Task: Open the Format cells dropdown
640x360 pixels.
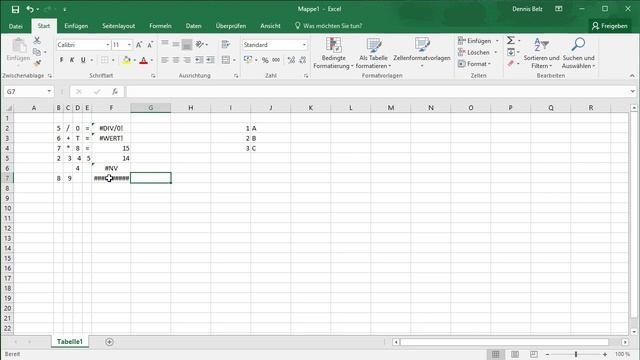Action: pyautogui.click(x=475, y=64)
